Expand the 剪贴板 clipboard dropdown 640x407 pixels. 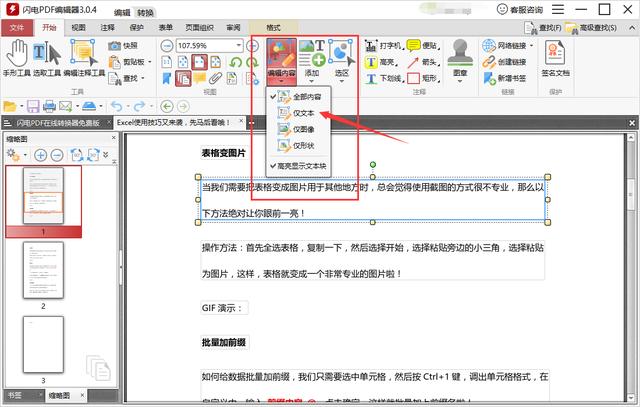150,62
